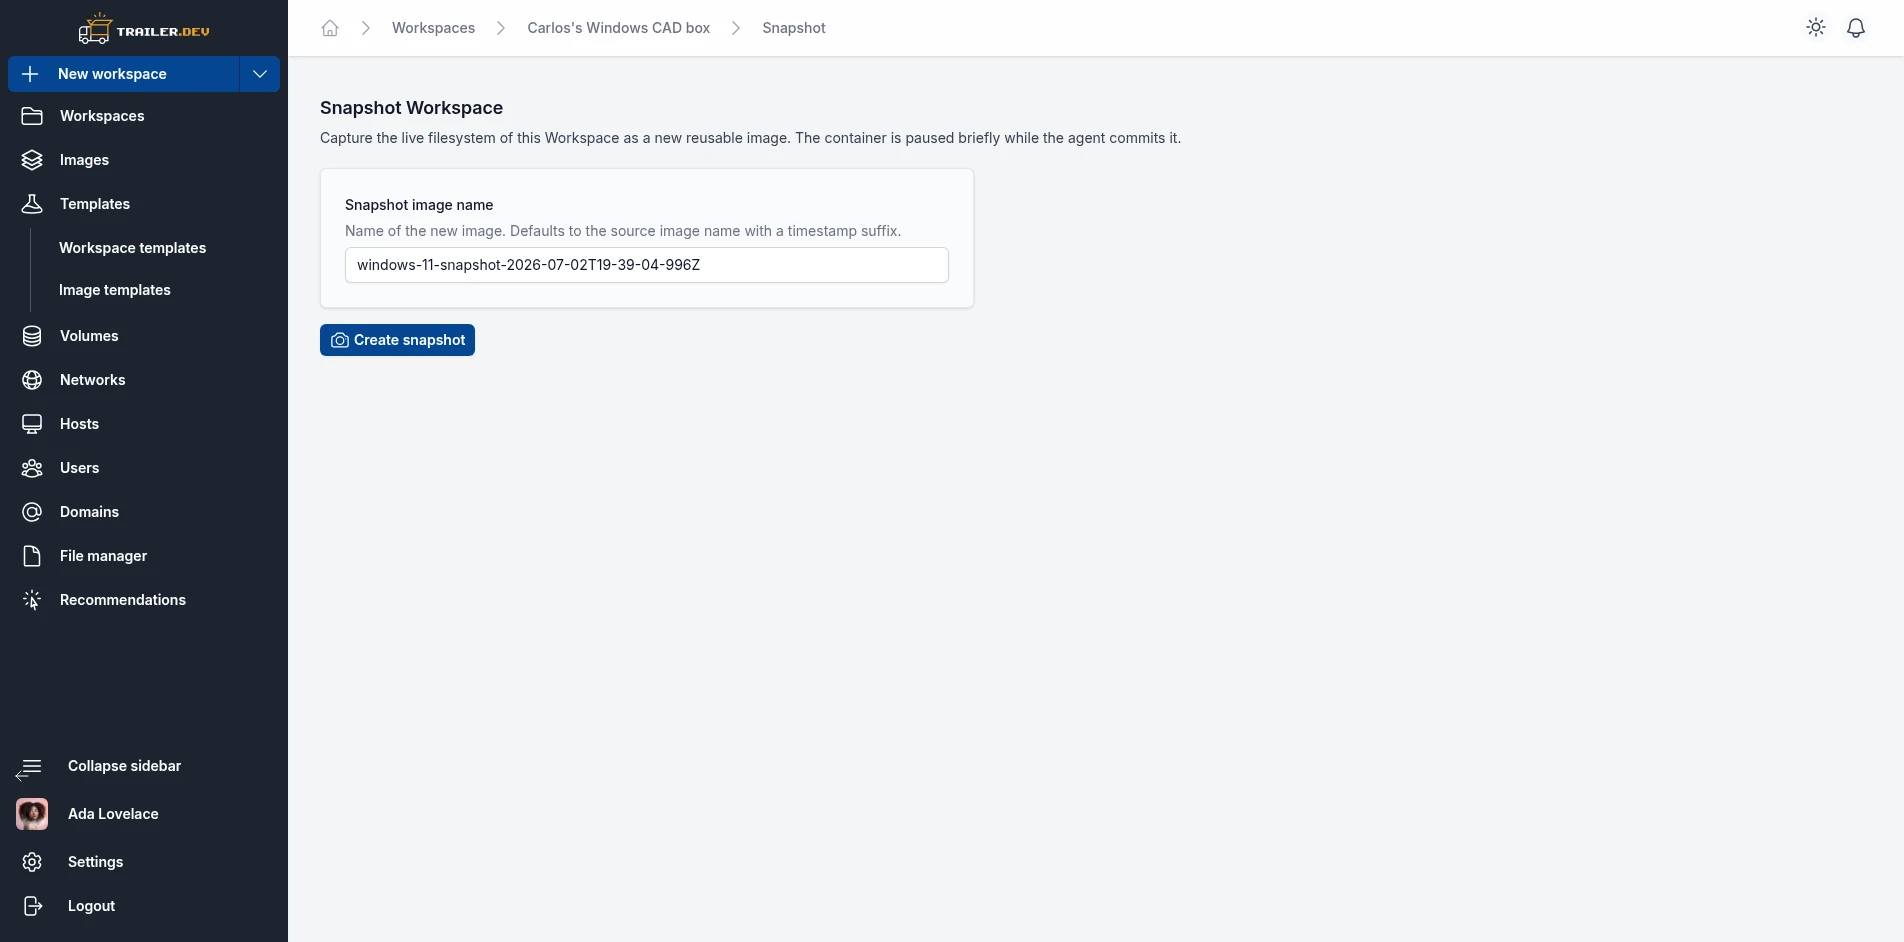Viewport: 1904px width, 942px height.
Task: Click the Images layers icon
Action: click(32, 160)
